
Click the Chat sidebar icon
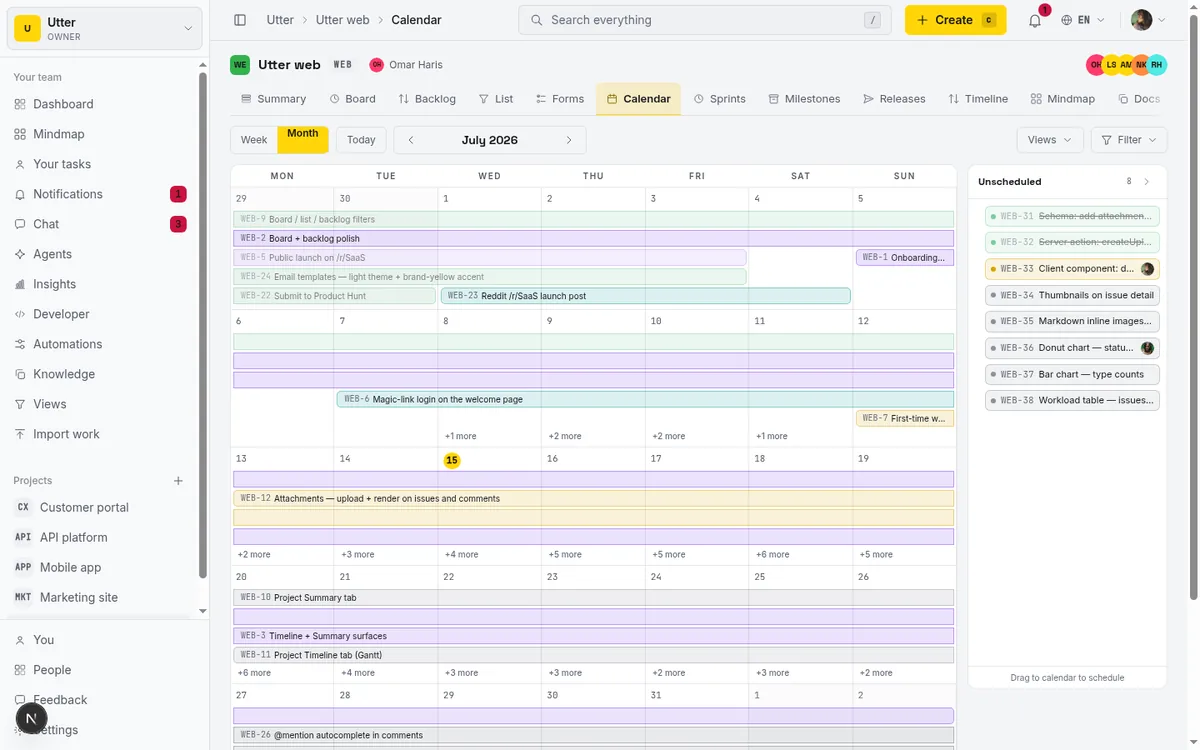(20, 224)
